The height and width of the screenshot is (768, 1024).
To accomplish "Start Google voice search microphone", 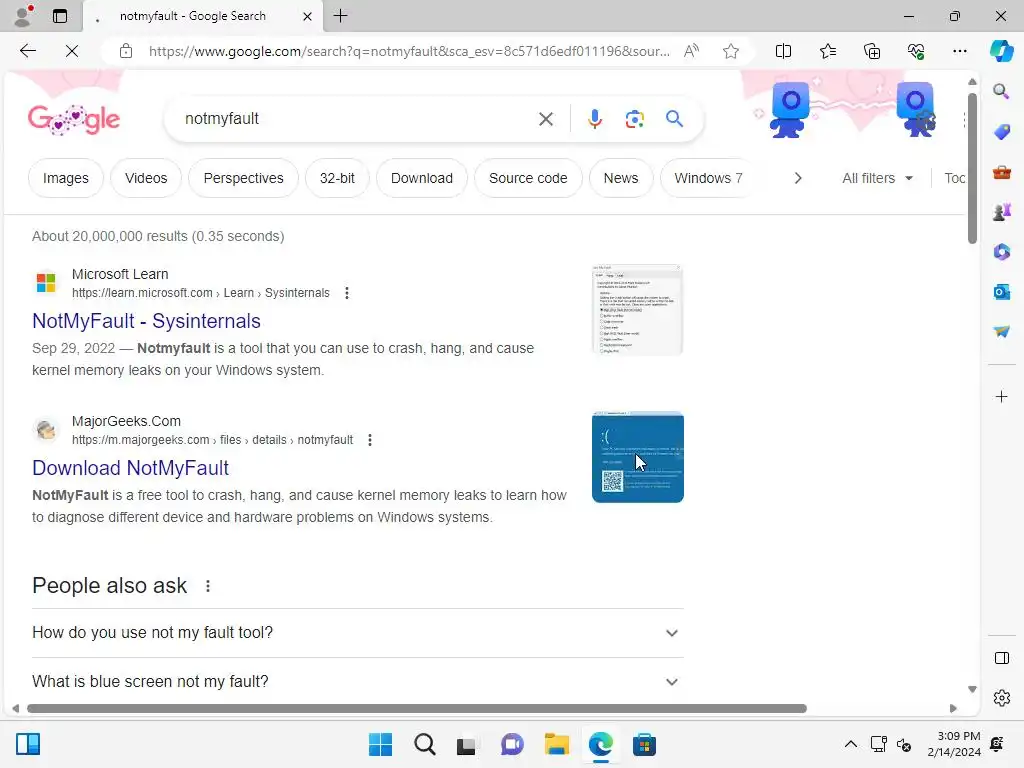I will point(594,119).
